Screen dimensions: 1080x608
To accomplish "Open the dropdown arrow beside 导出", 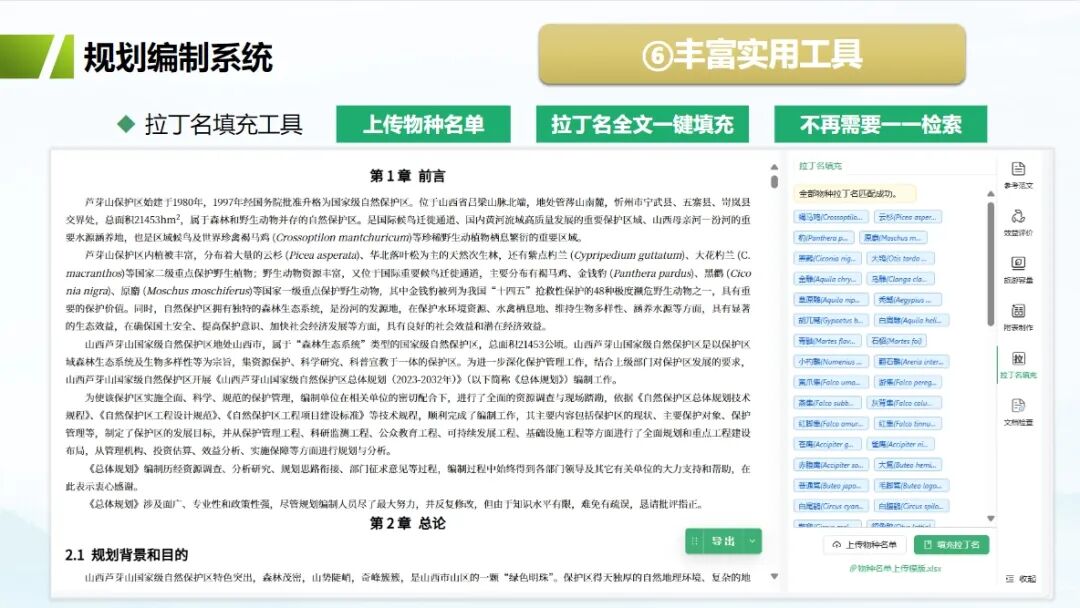I will tap(753, 541).
